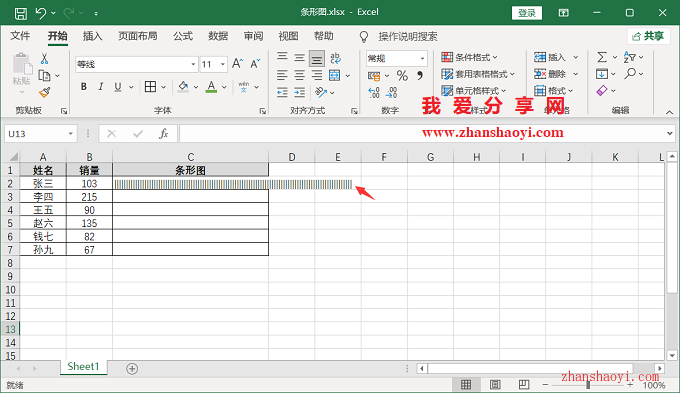Click Decrease Decimal icon
Screen dimensions: 680x393
pos(391,92)
